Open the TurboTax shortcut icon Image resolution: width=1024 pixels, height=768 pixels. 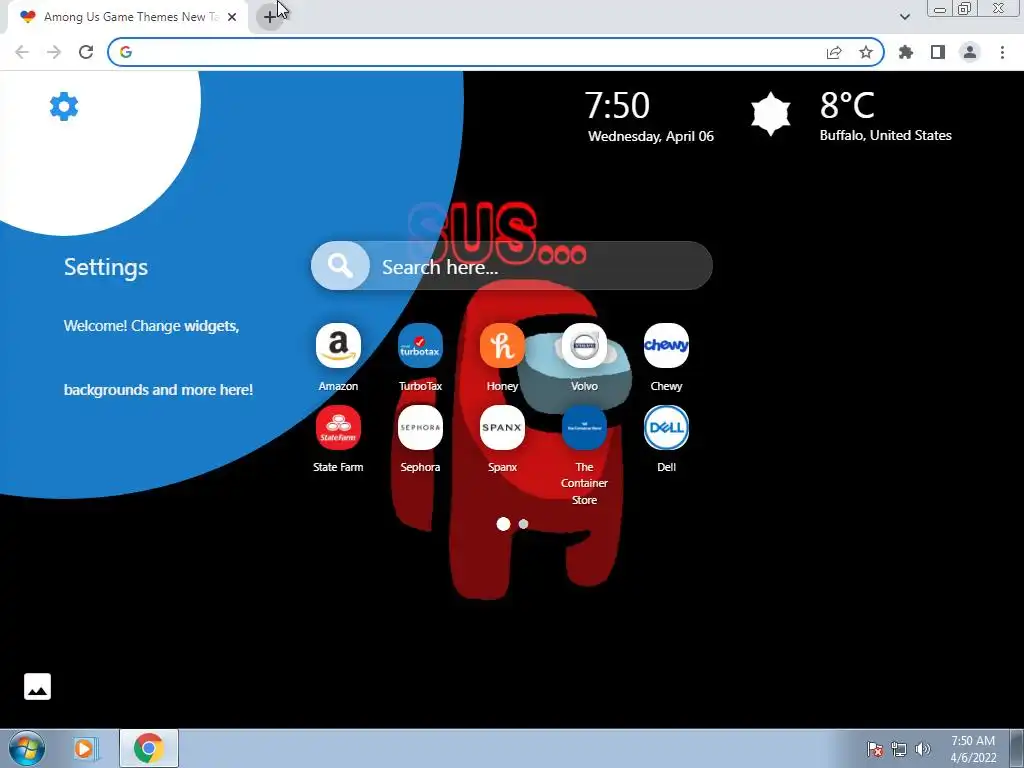tap(420, 345)
